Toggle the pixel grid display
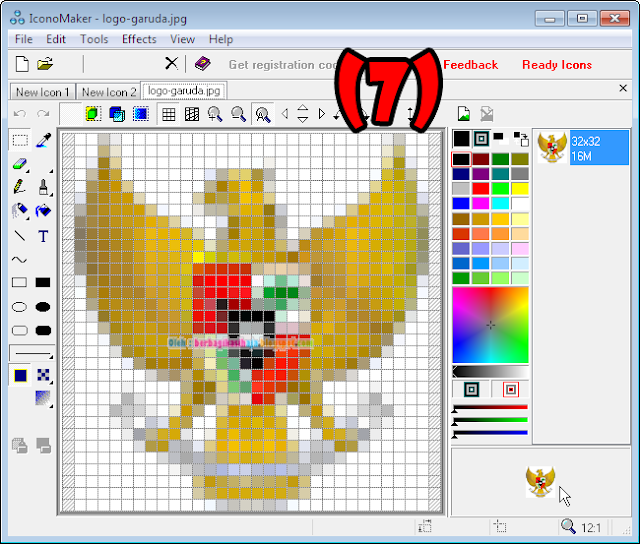640x544 pixels. coord(169,114)
